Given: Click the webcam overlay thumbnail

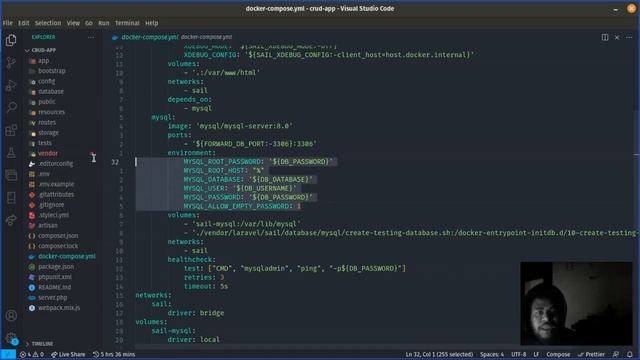Looking at the screenshot, I should tap(576, 304).
